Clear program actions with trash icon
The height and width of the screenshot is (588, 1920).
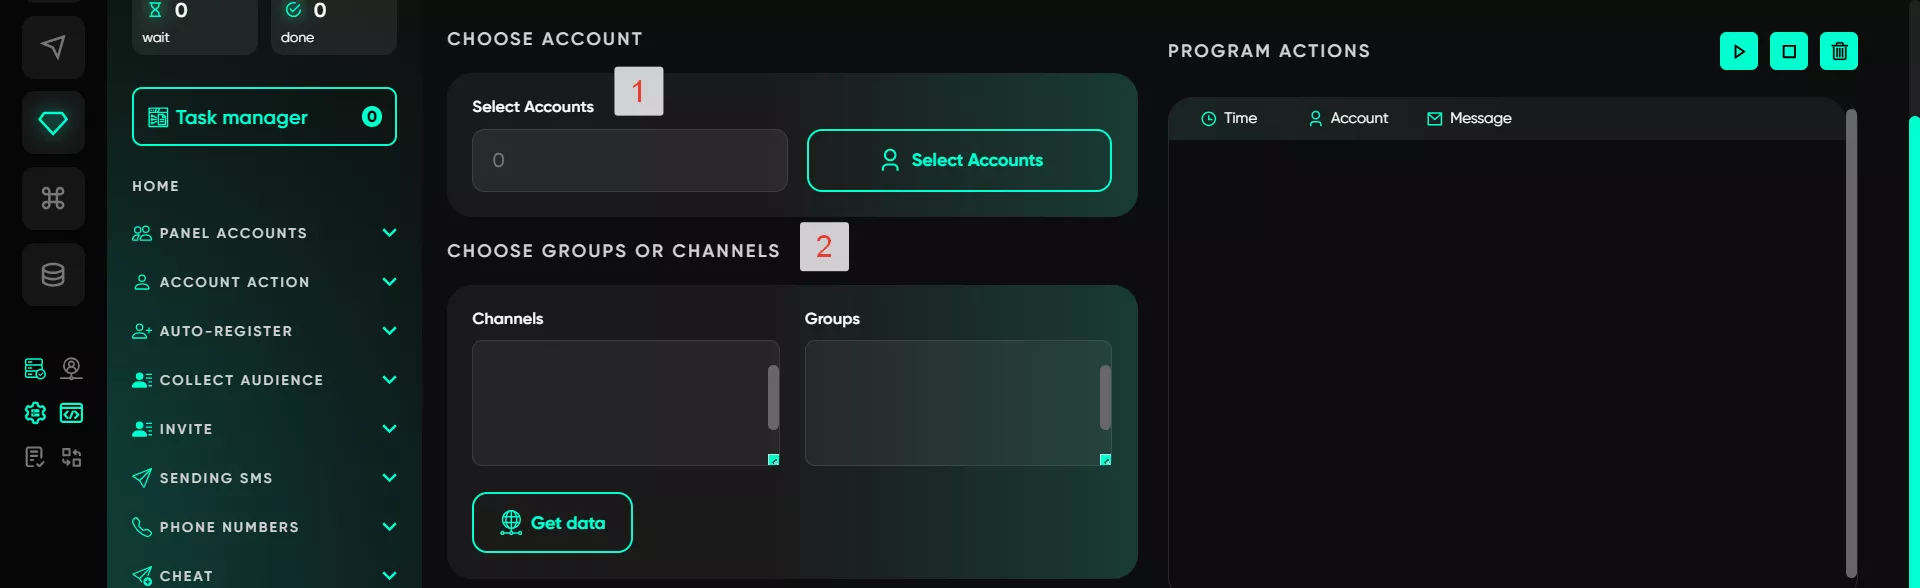tap(1839, 51)
